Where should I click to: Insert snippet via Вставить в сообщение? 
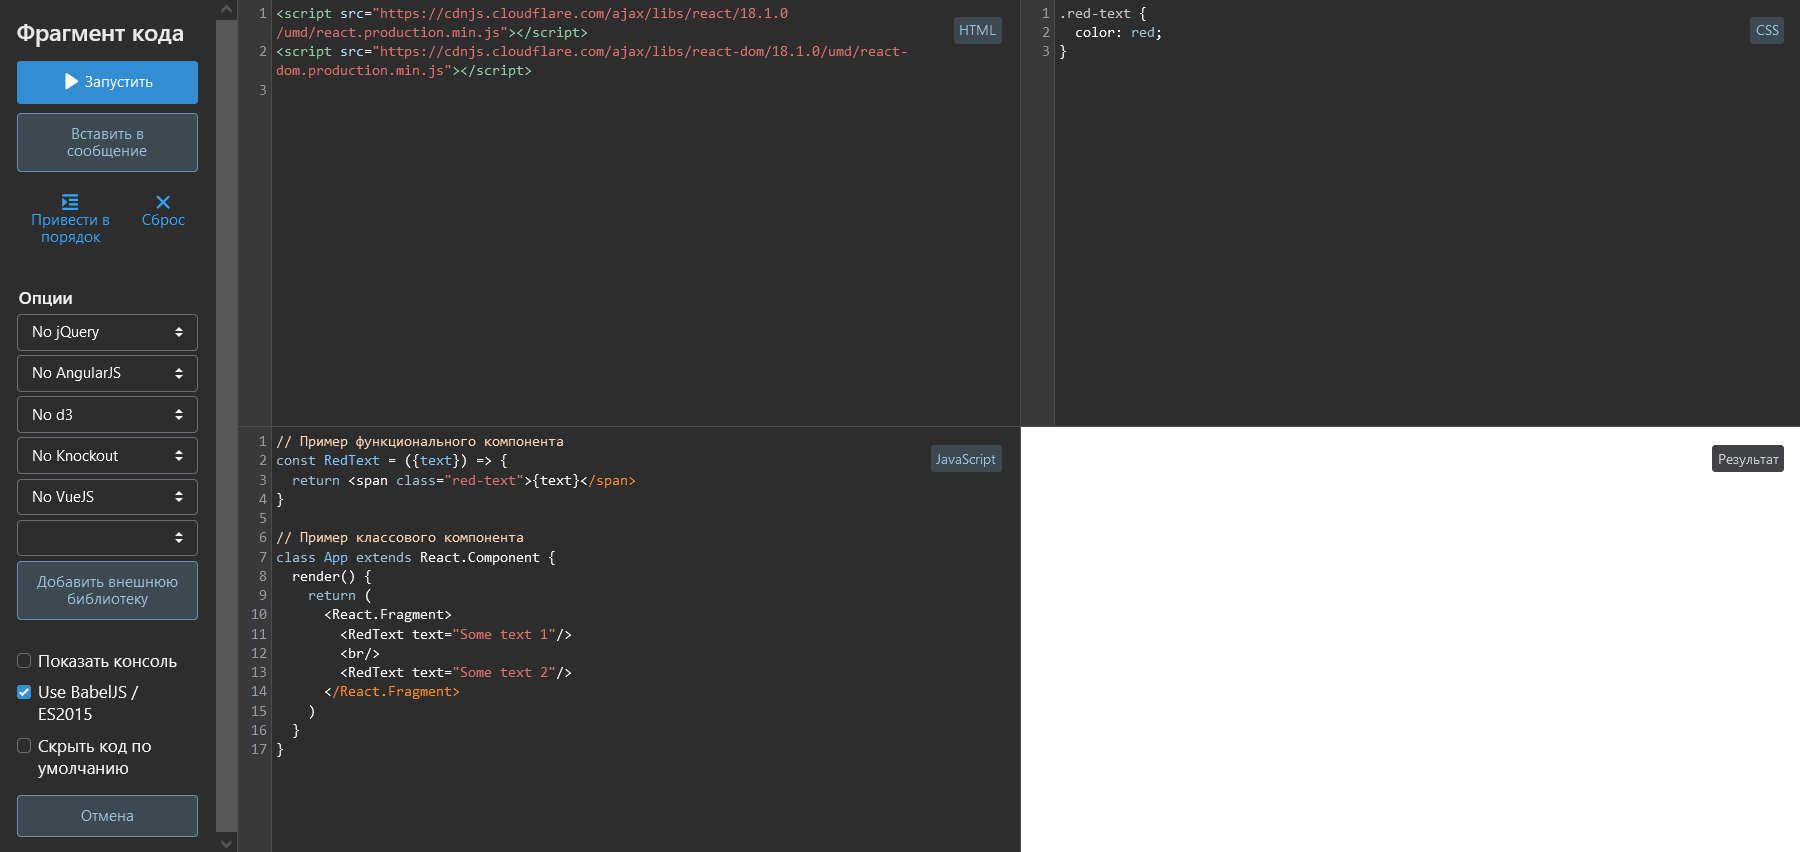click(107, 142)
